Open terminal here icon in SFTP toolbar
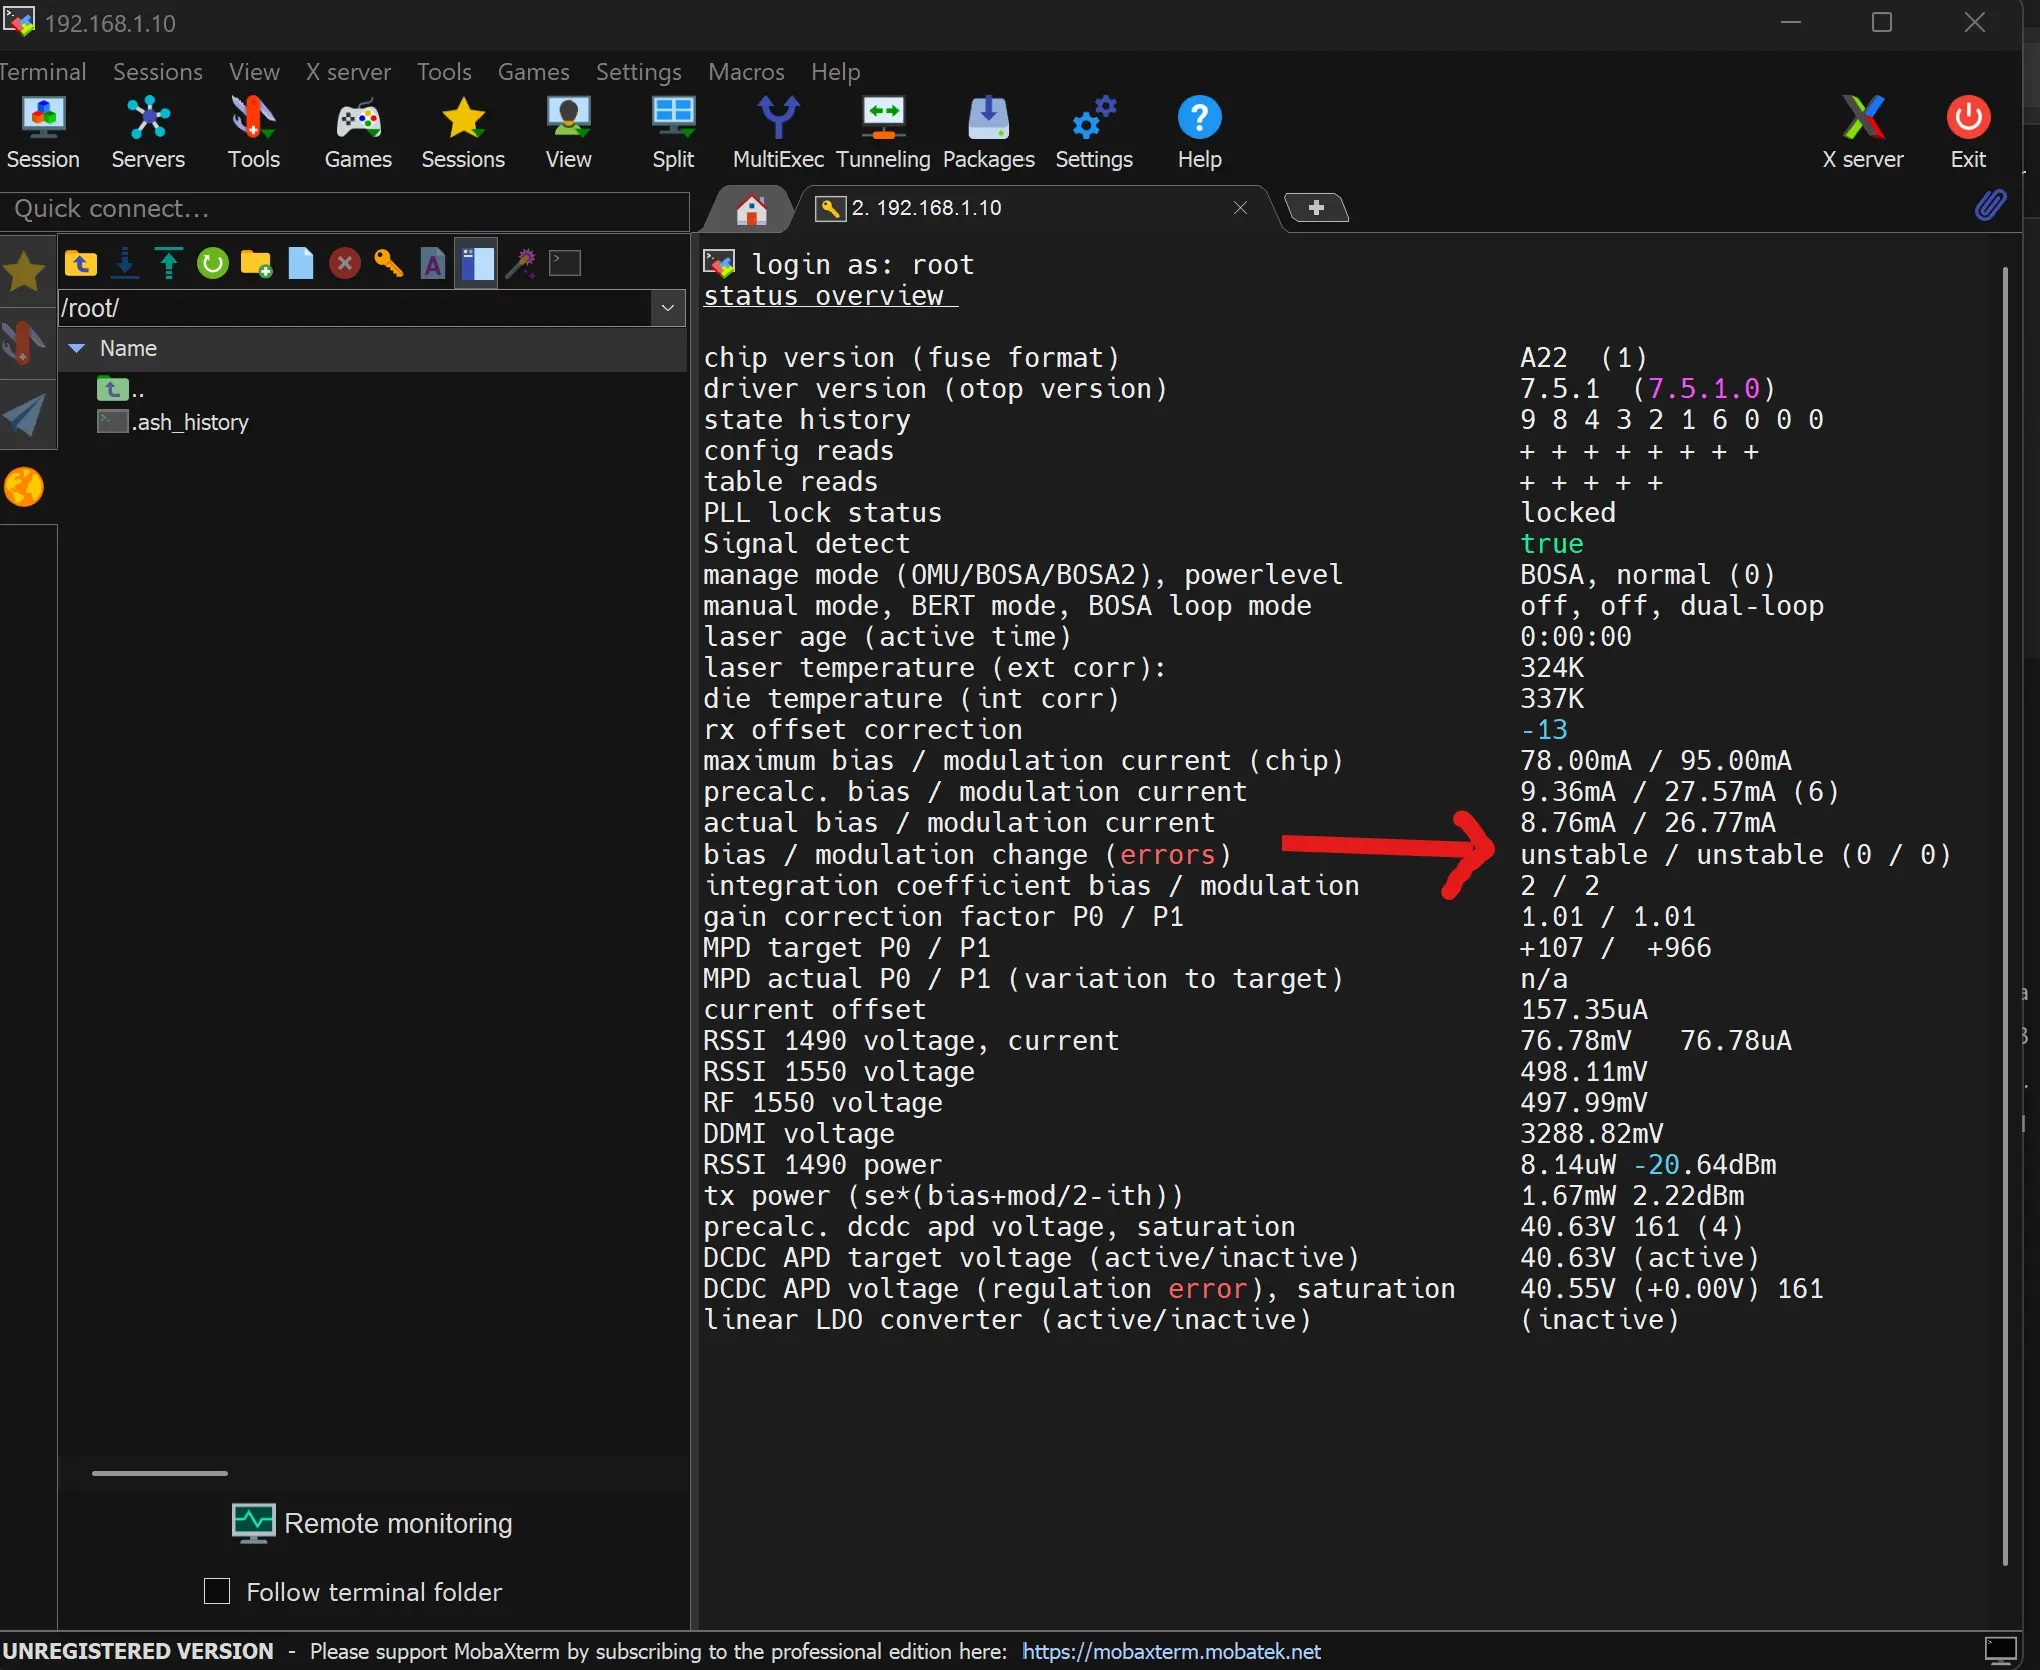This screenshot has width=2040, height=1670. coord(565,264)
